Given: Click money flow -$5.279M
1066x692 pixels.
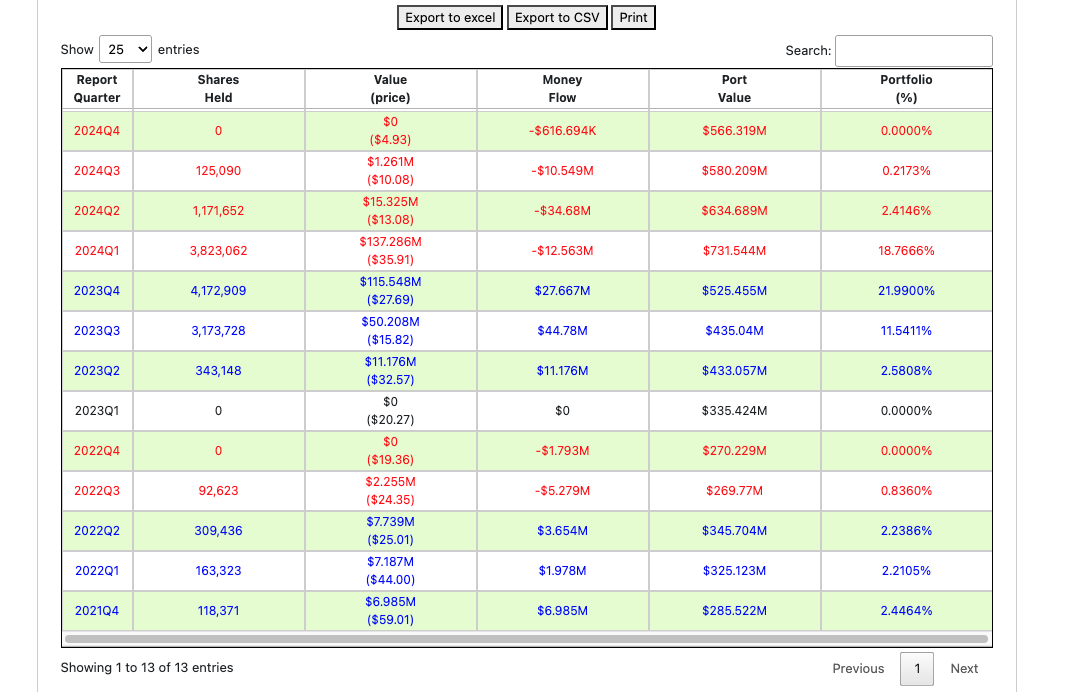Looking at the screenshot, I should pos(562,491).
